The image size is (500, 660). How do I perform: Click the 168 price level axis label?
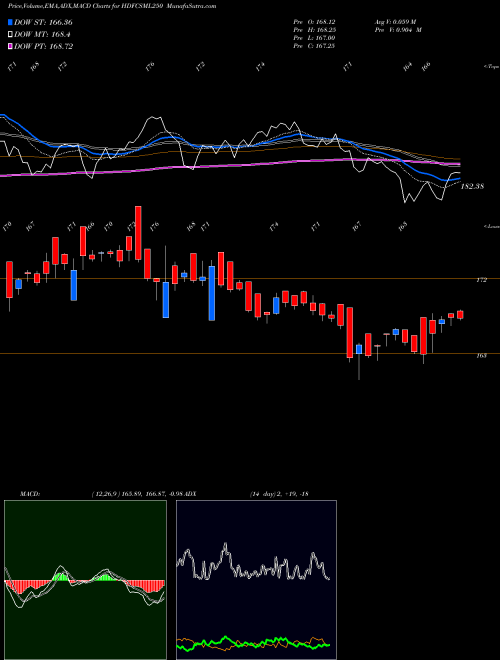point(481,355)
